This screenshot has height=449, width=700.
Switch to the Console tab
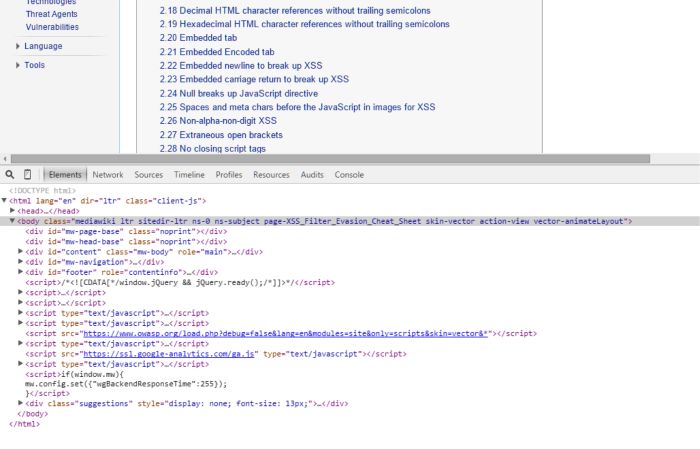click(x=349, y=175)
